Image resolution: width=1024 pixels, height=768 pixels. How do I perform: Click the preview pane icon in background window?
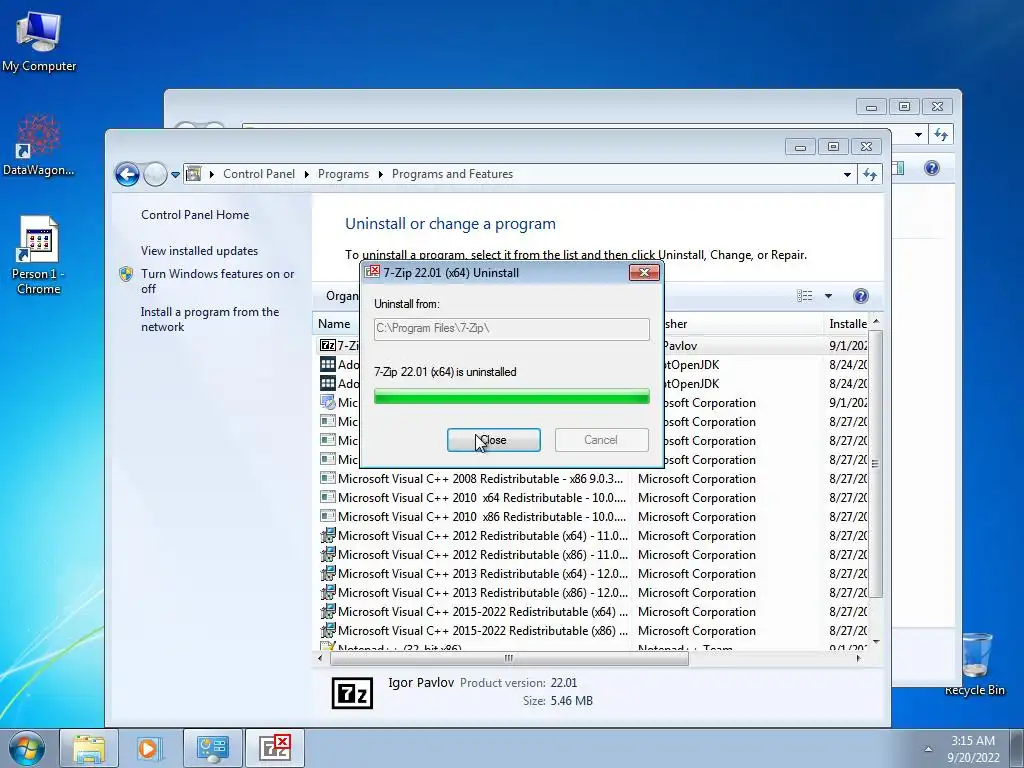point(898,168)
